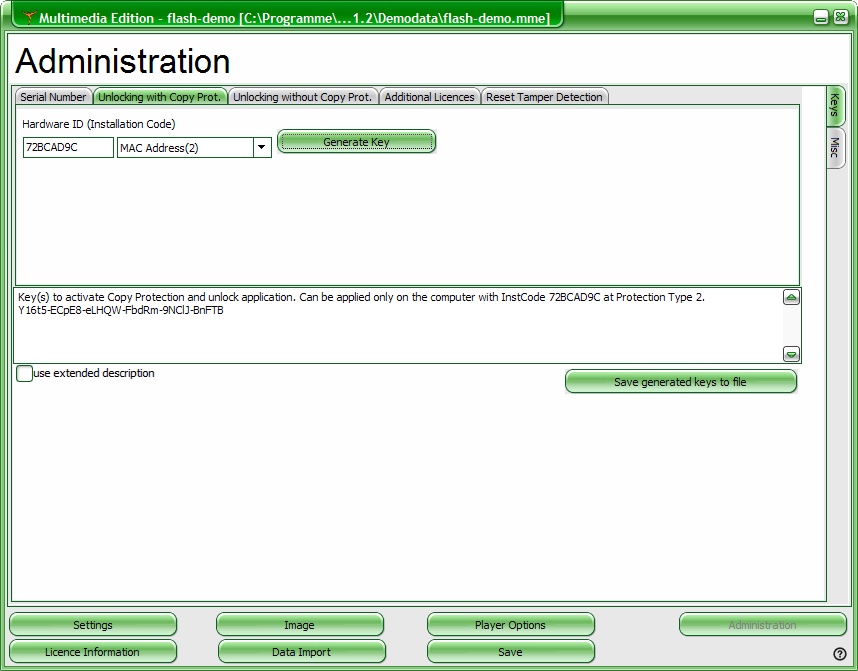Open the Player Options section

(x=510, y=625)
